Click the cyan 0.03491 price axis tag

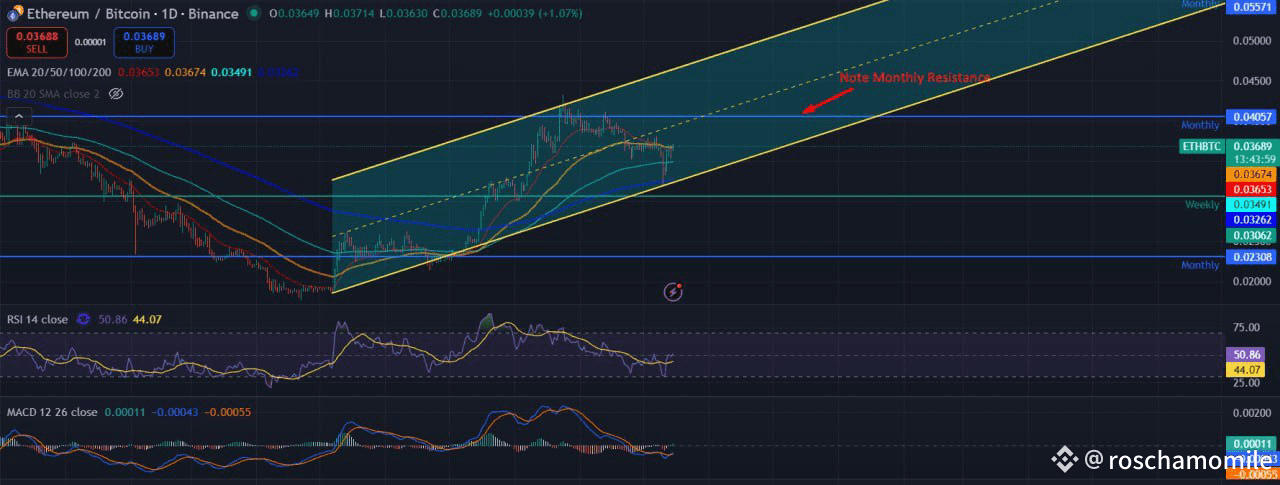[1252, 204]
